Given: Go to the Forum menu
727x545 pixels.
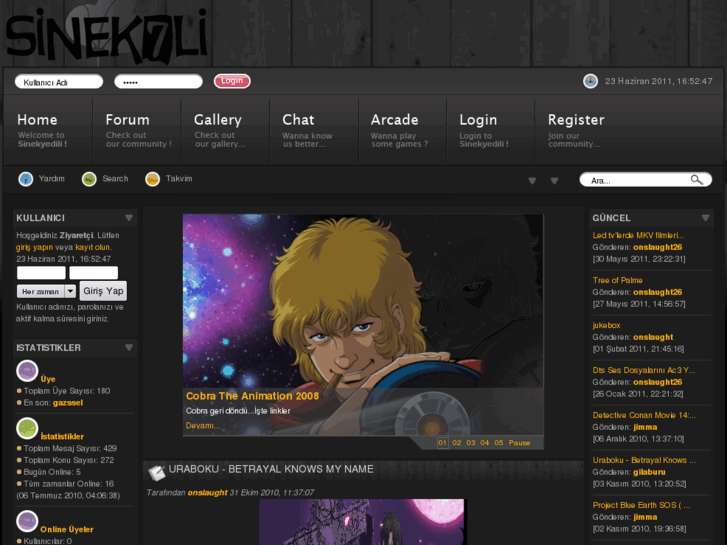Looking at the screenshot, I should click(138, 131).
